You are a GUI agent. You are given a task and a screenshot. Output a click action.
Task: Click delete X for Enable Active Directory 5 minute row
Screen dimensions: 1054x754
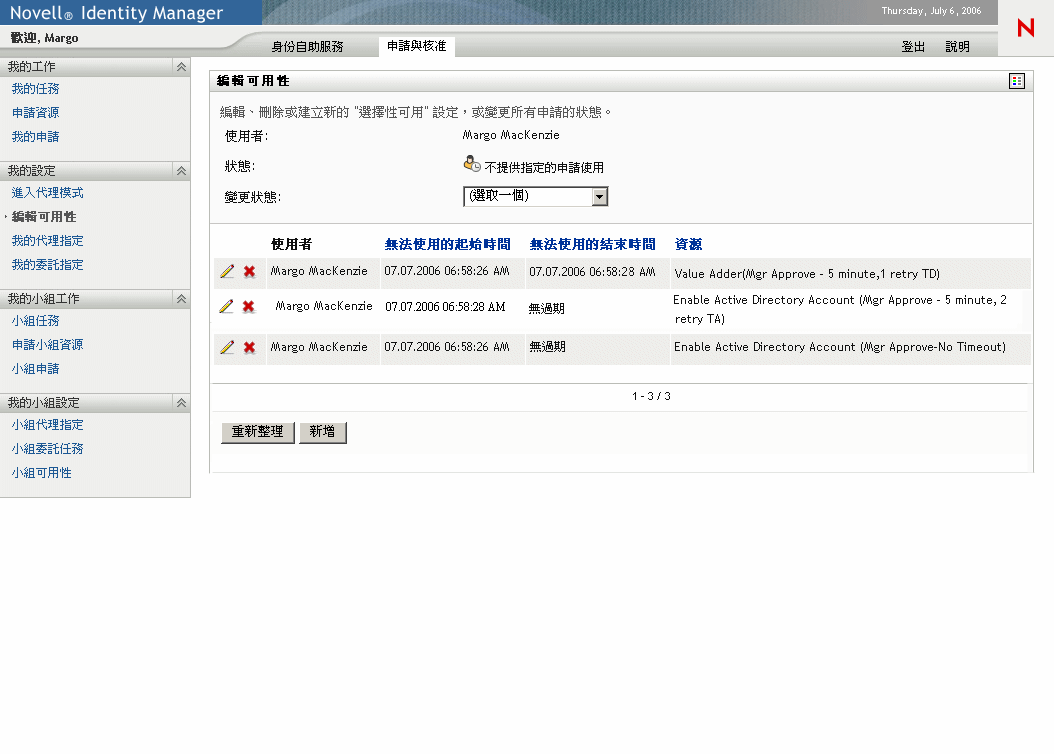click(x=249, y=306)
